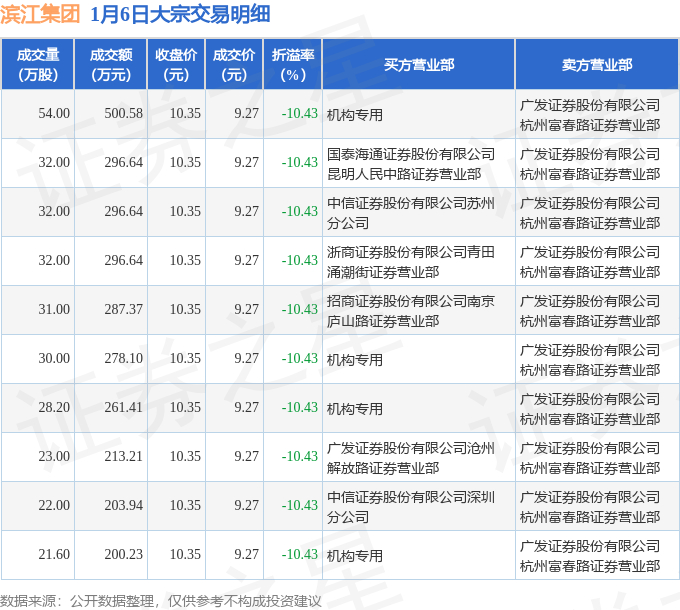Click the 9.27 deal price in the 23.00 row

click(x=246, y=457)
